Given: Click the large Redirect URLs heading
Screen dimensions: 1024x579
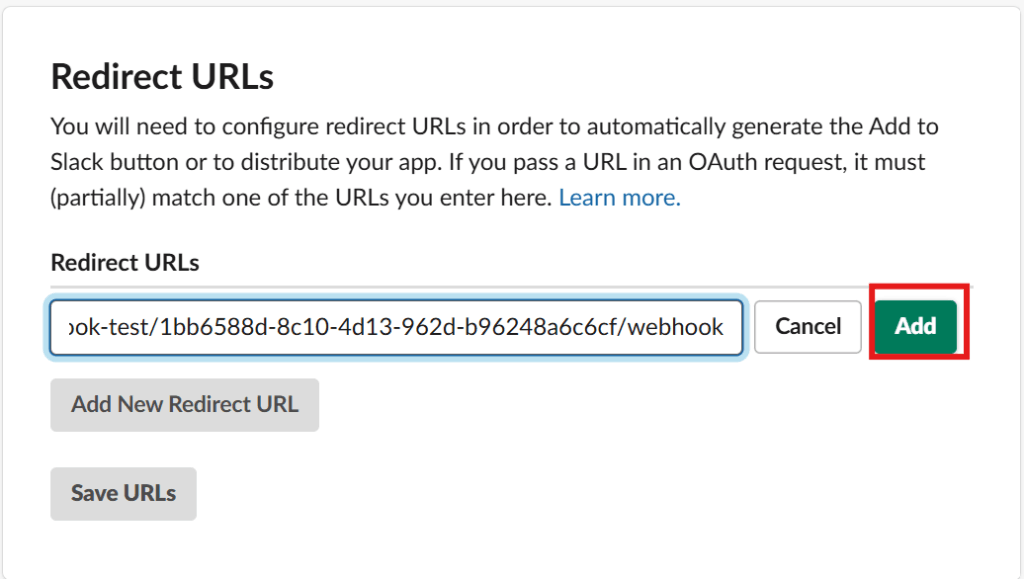Looking at the screenshot, I should [x=162, y=77].
